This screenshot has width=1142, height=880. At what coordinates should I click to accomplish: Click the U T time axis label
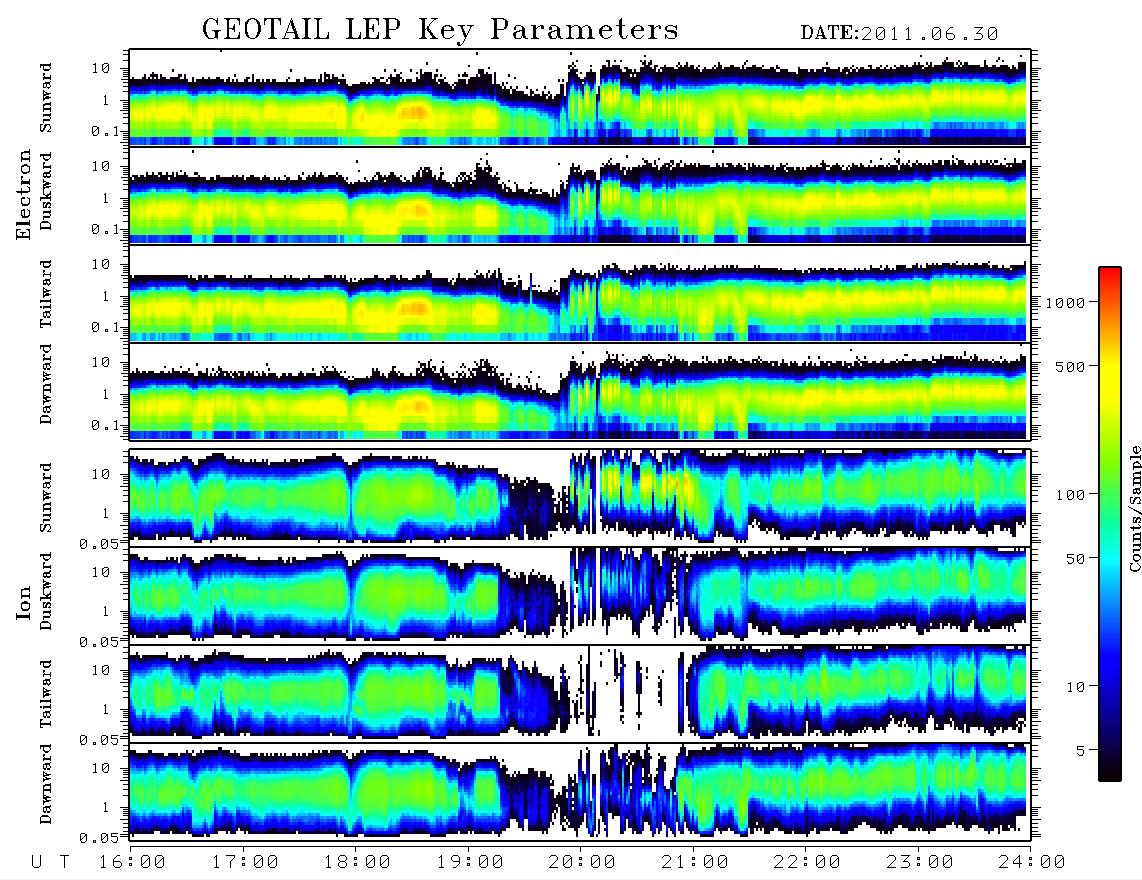50,862
